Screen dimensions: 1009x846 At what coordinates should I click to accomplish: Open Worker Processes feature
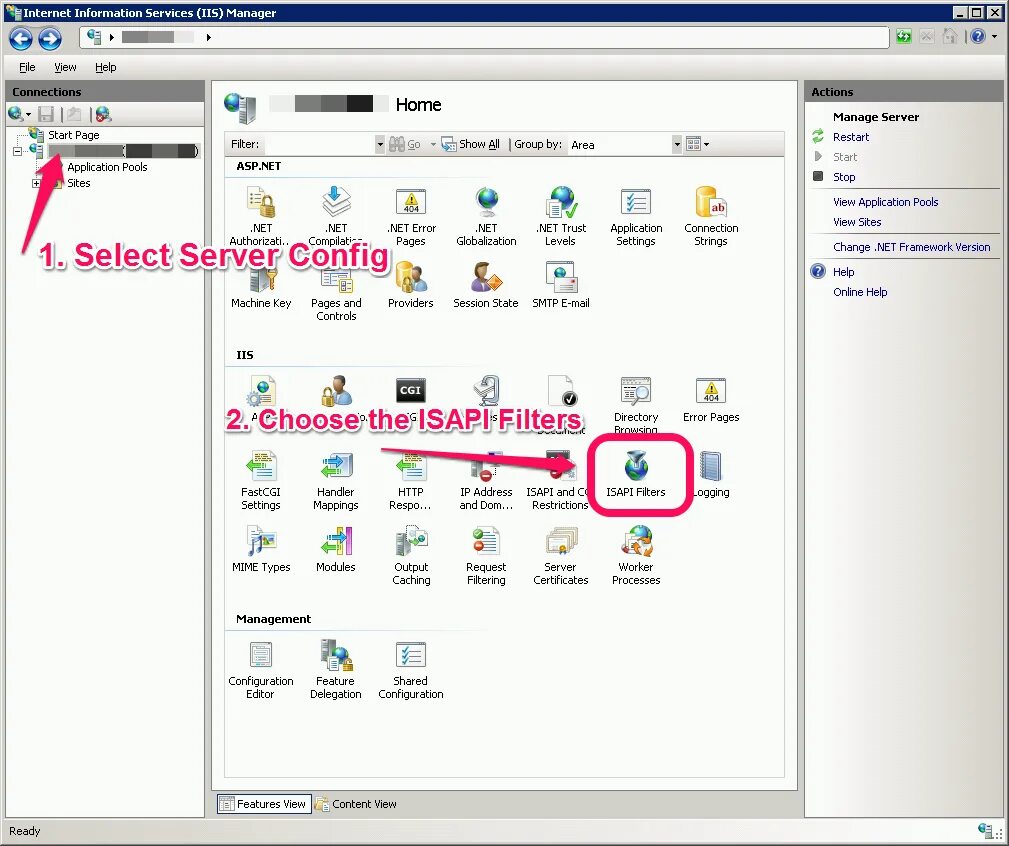[636, 555]
